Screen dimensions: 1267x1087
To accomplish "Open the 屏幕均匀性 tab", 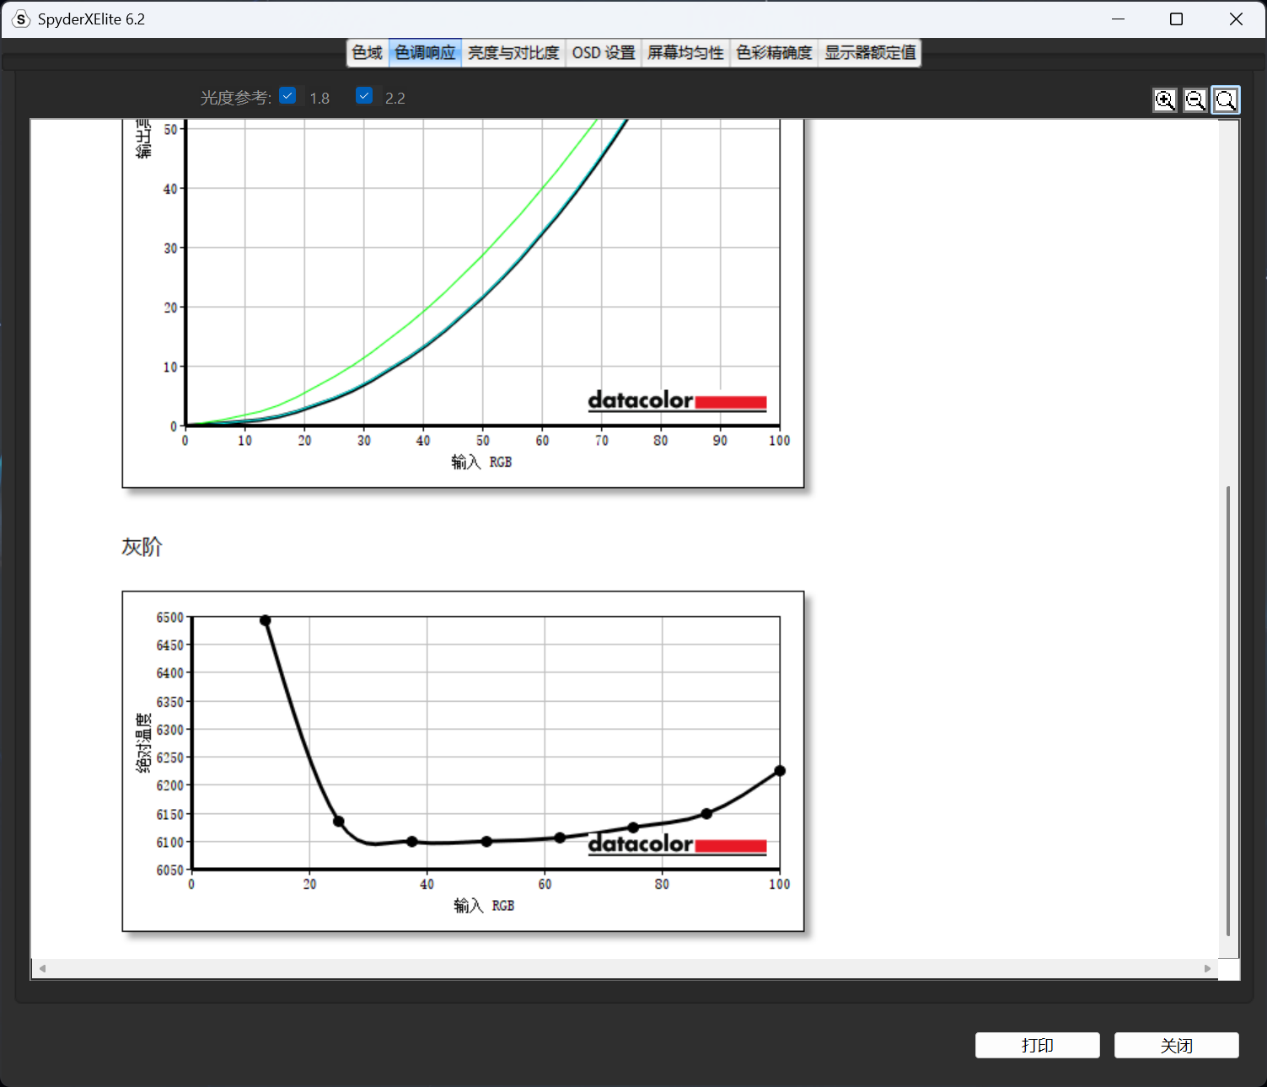I will [x=685, y=53].
